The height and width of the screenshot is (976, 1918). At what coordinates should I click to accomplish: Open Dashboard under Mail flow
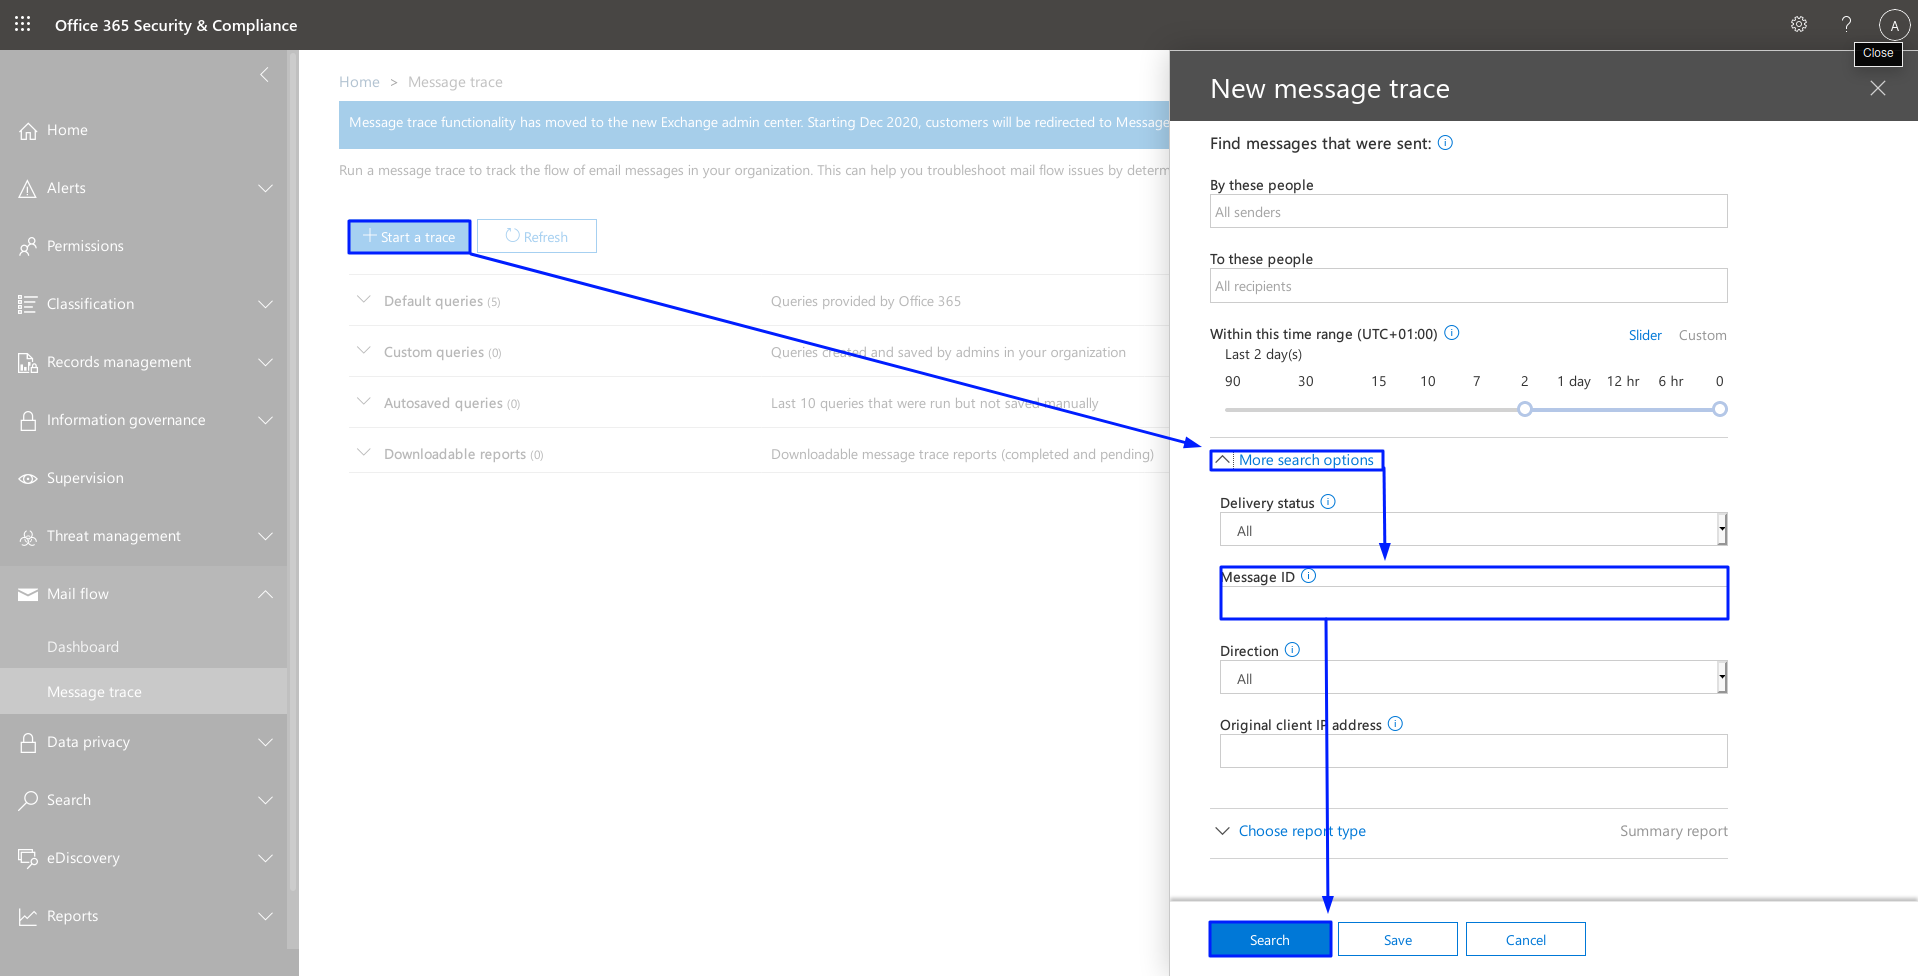point(83,647)
